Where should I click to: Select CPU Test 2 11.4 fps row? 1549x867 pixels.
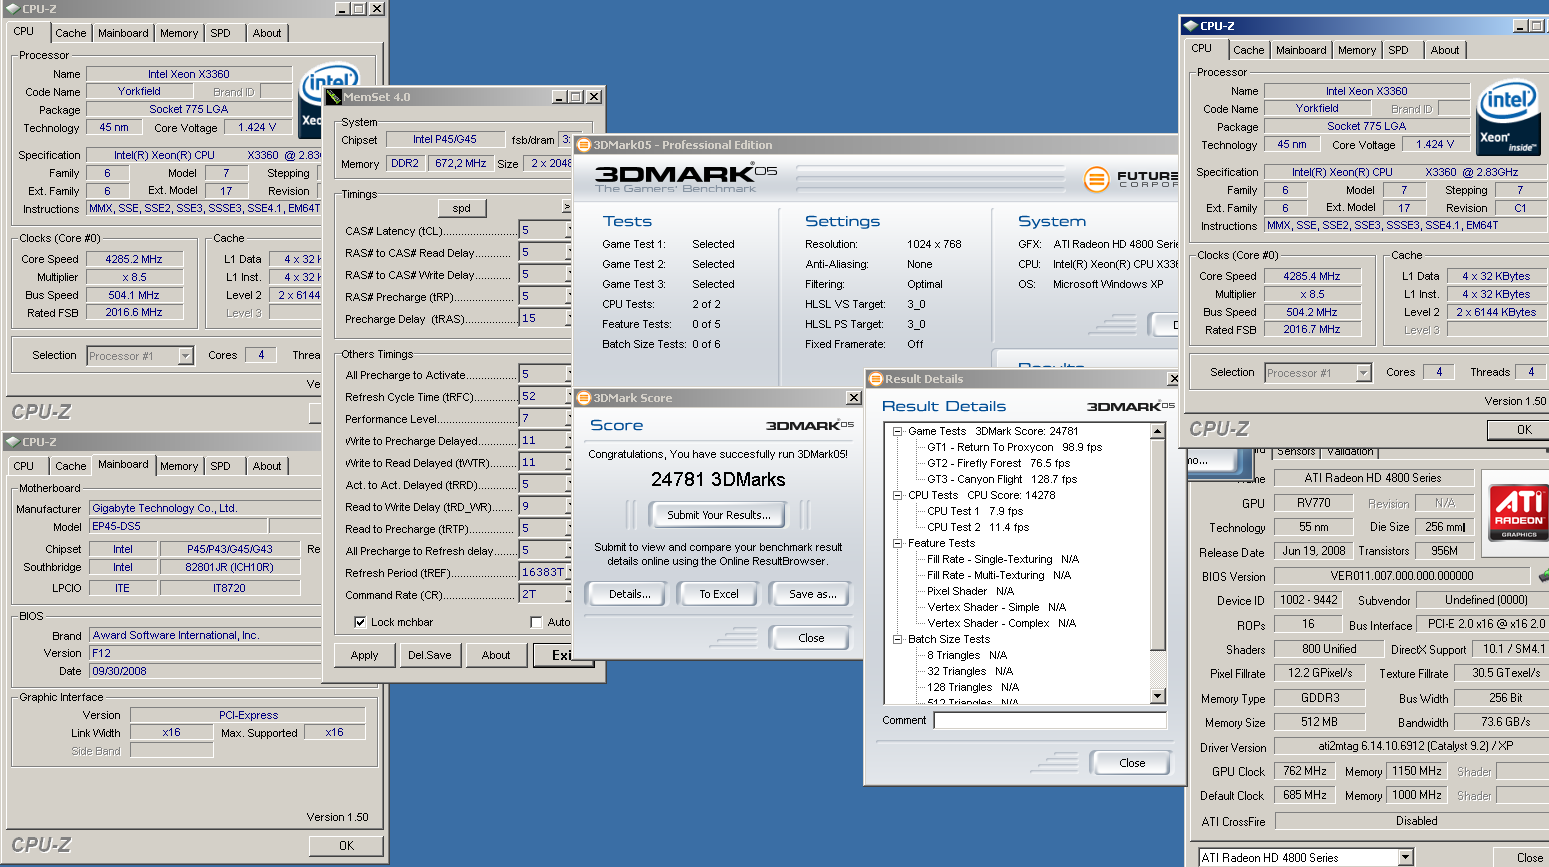978,527
